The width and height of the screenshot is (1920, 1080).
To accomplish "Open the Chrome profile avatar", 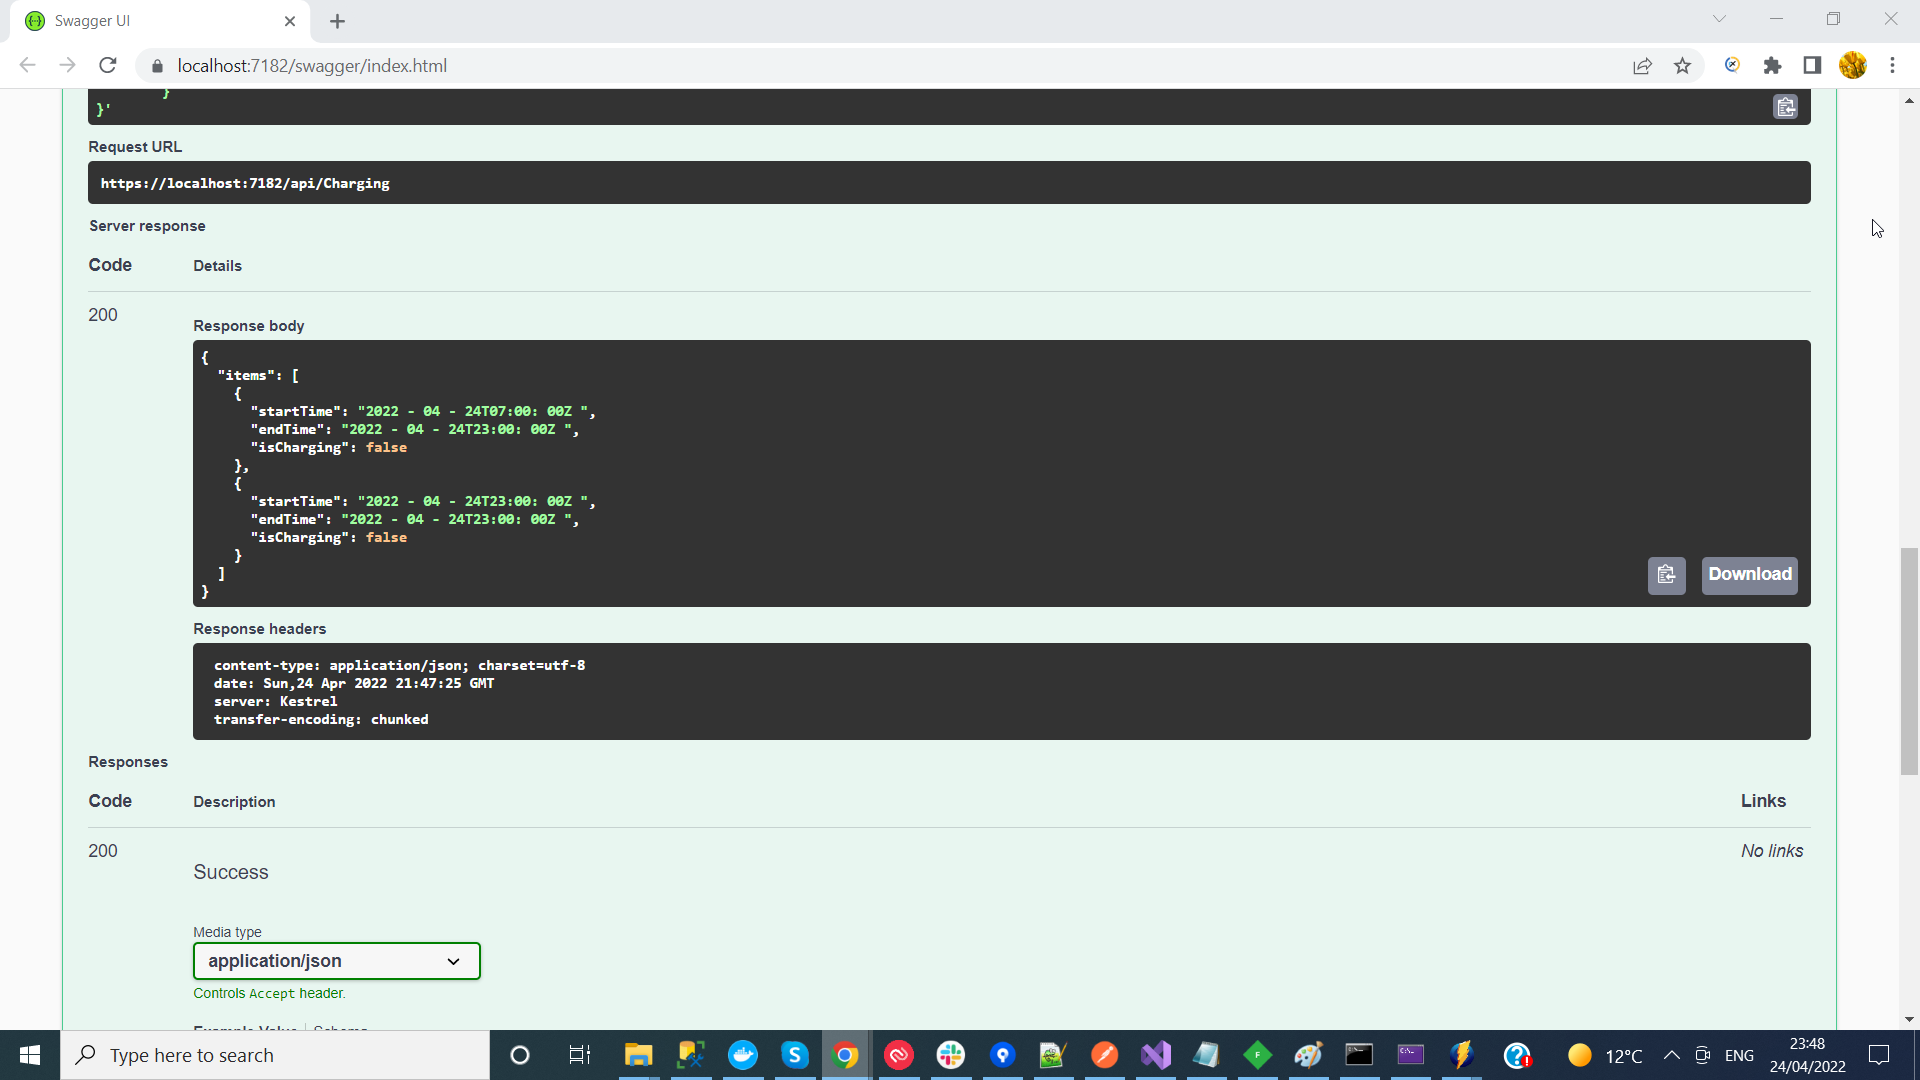I will point(1853,66).
